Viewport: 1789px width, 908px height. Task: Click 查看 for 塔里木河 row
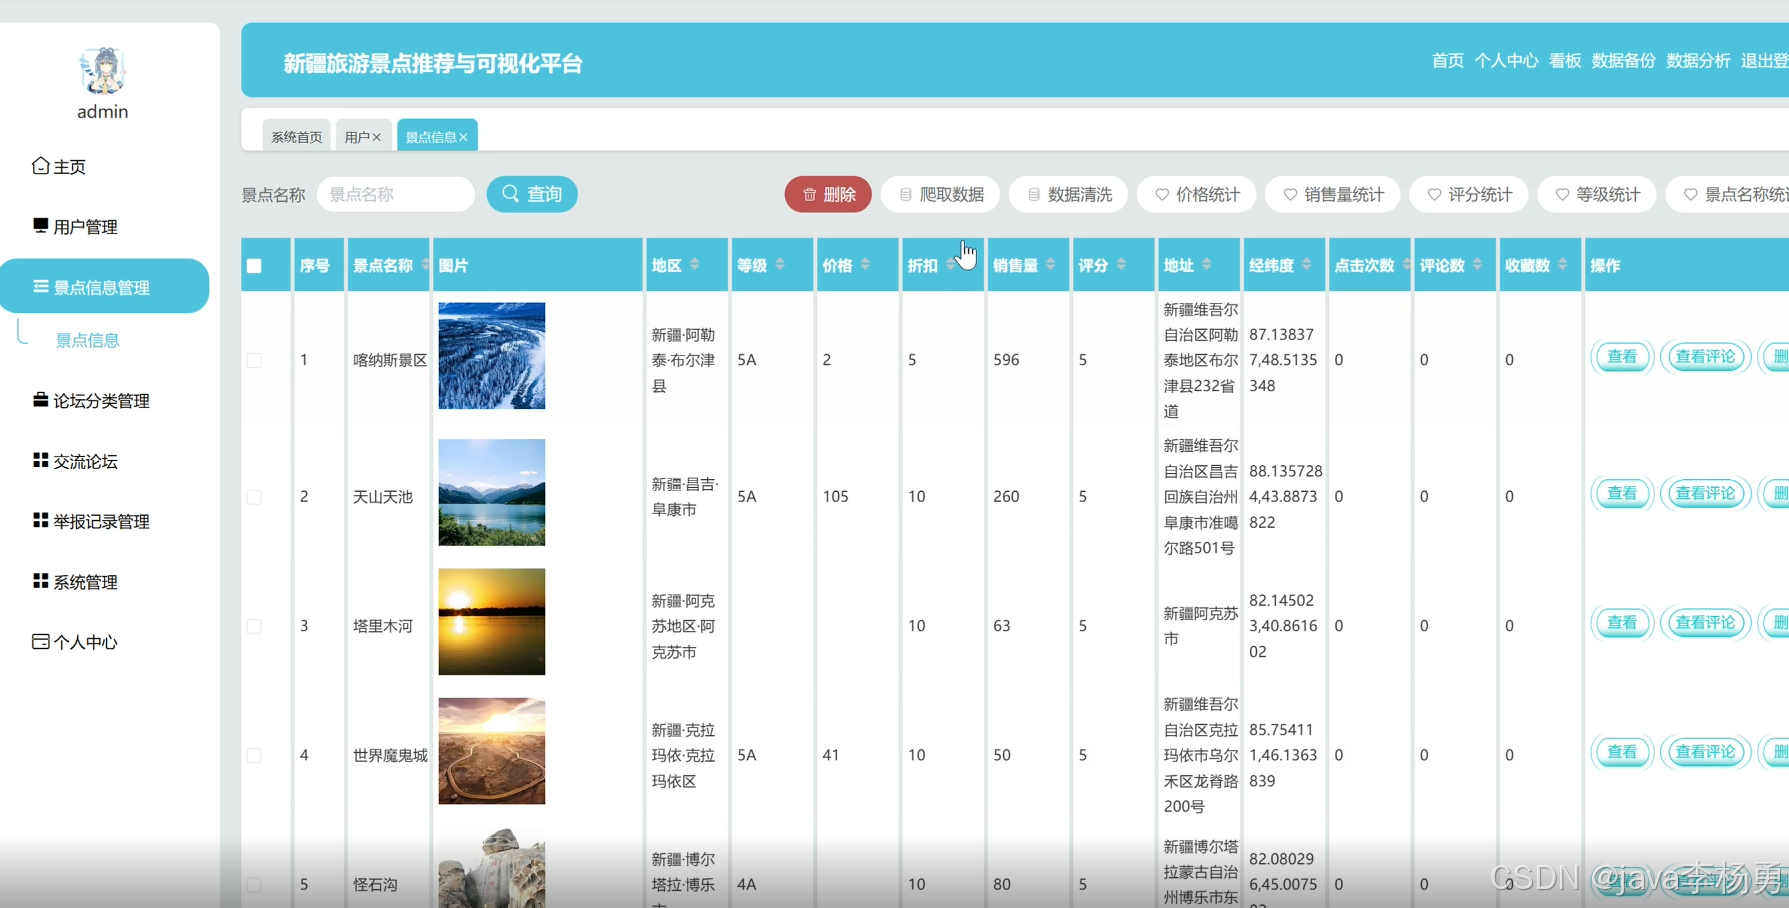1622,623
